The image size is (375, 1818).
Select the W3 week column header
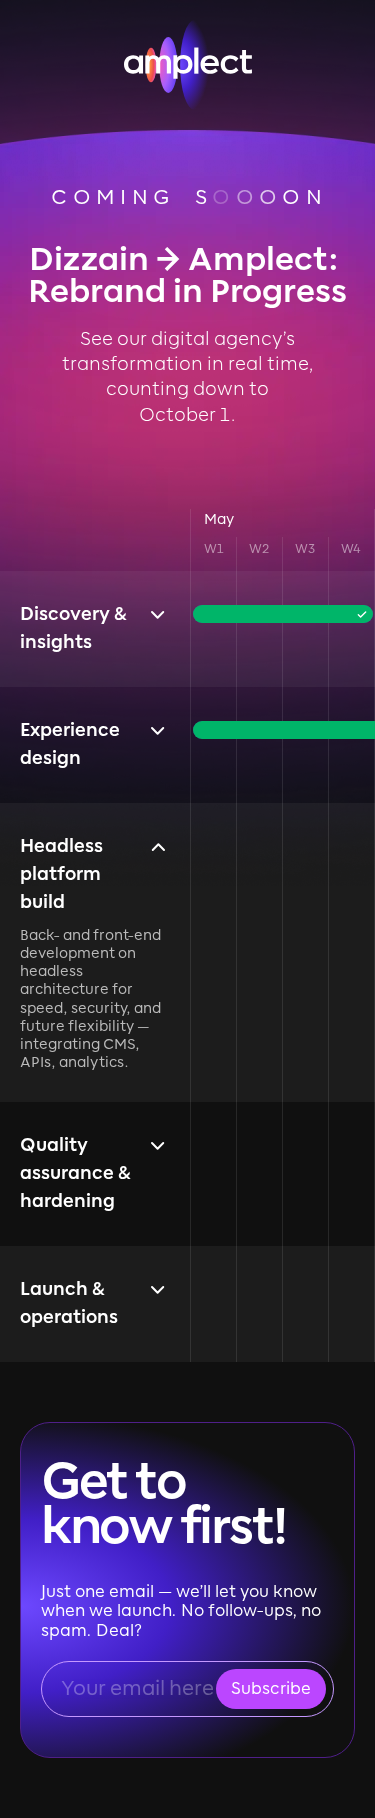[305, 548]
